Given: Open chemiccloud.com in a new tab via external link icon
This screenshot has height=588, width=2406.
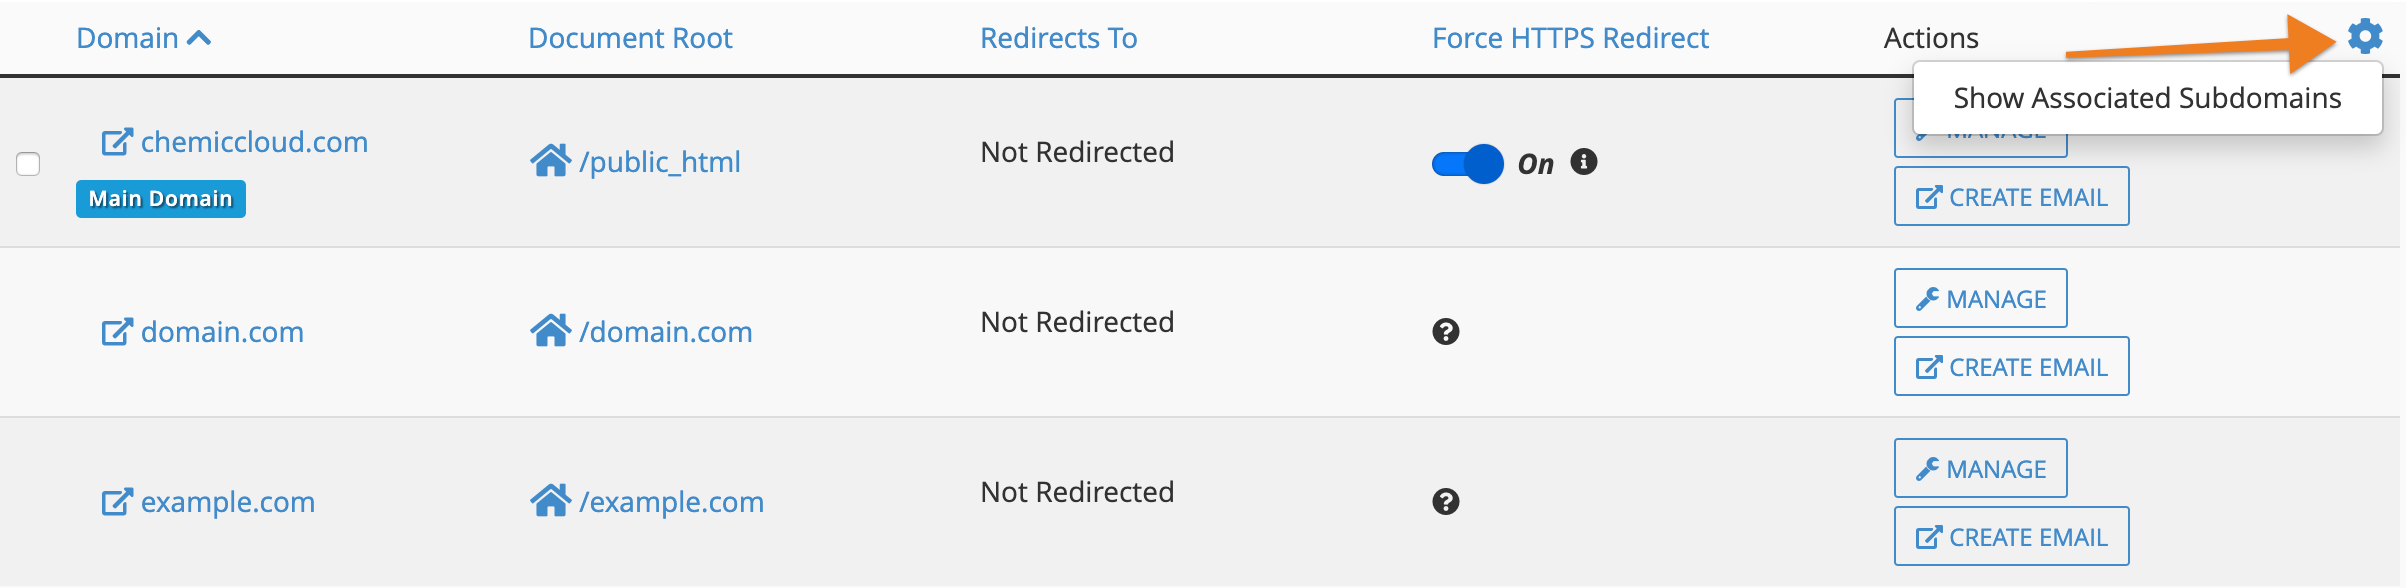Looking at the screenshot, I should pyautogui.click(x=116, y=140).
